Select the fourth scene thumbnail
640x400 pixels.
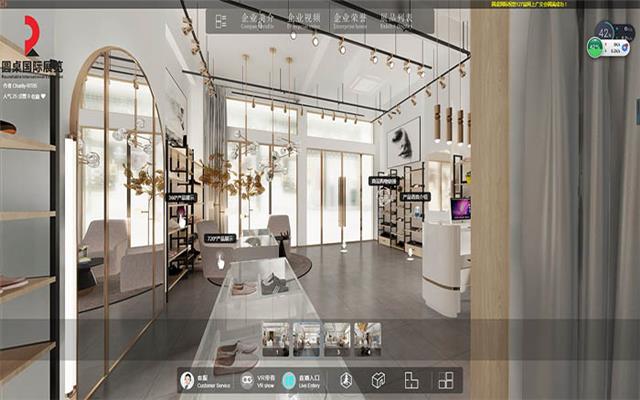point(367,338)
